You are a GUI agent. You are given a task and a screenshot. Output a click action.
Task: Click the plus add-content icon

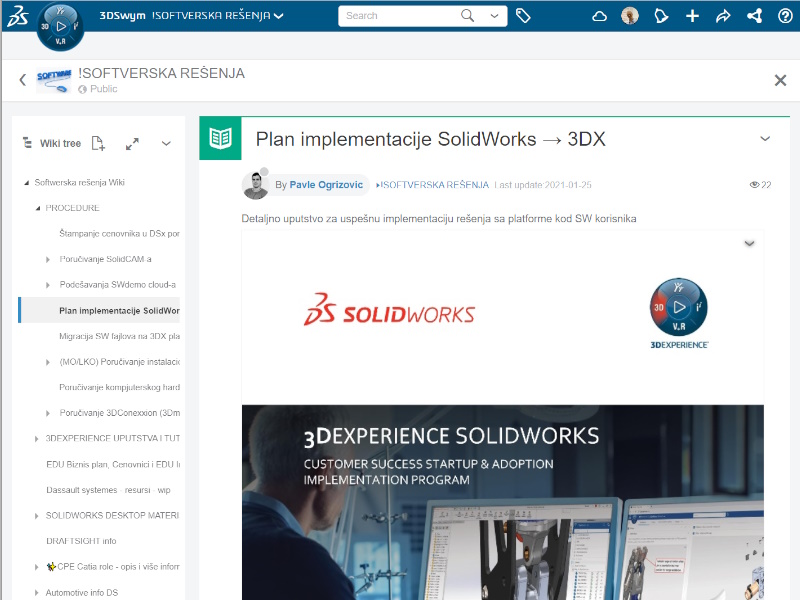coord(692,16)
